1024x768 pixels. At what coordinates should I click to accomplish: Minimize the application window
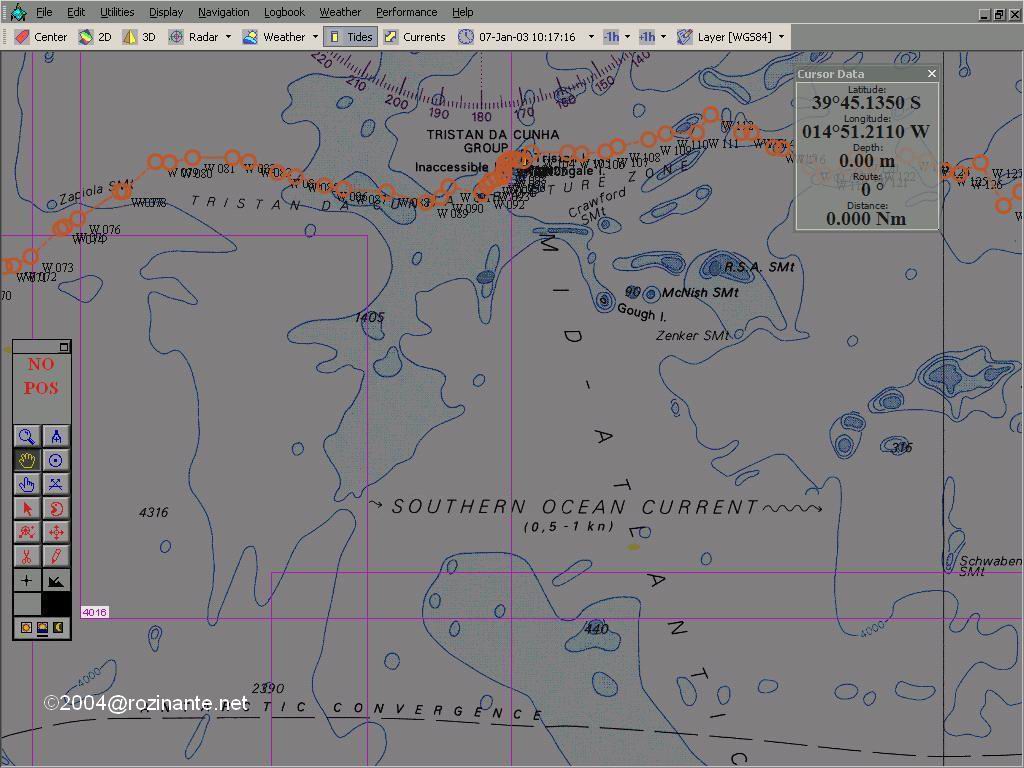[985, 14]
